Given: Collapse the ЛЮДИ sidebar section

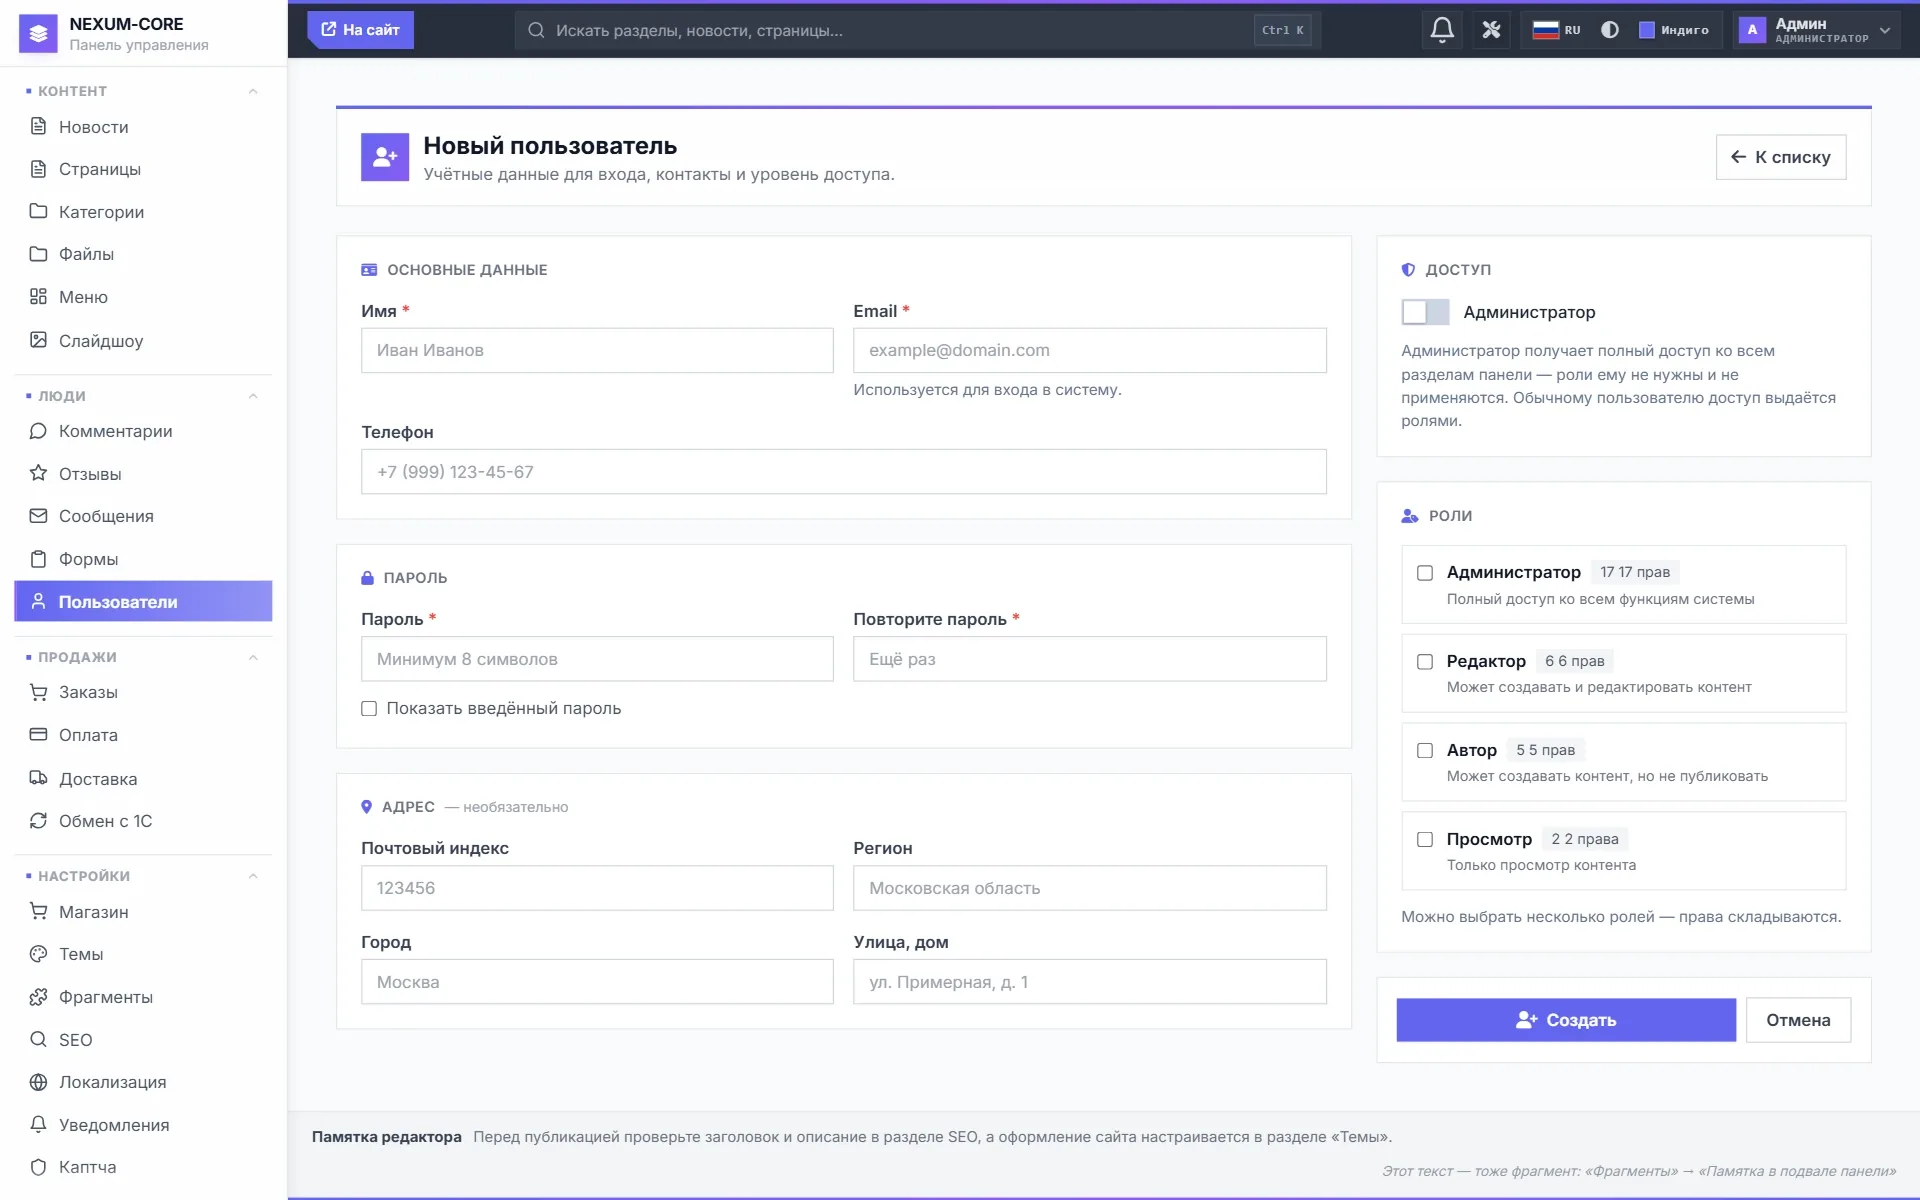Looking at the screenshot, I should [253, 396].
